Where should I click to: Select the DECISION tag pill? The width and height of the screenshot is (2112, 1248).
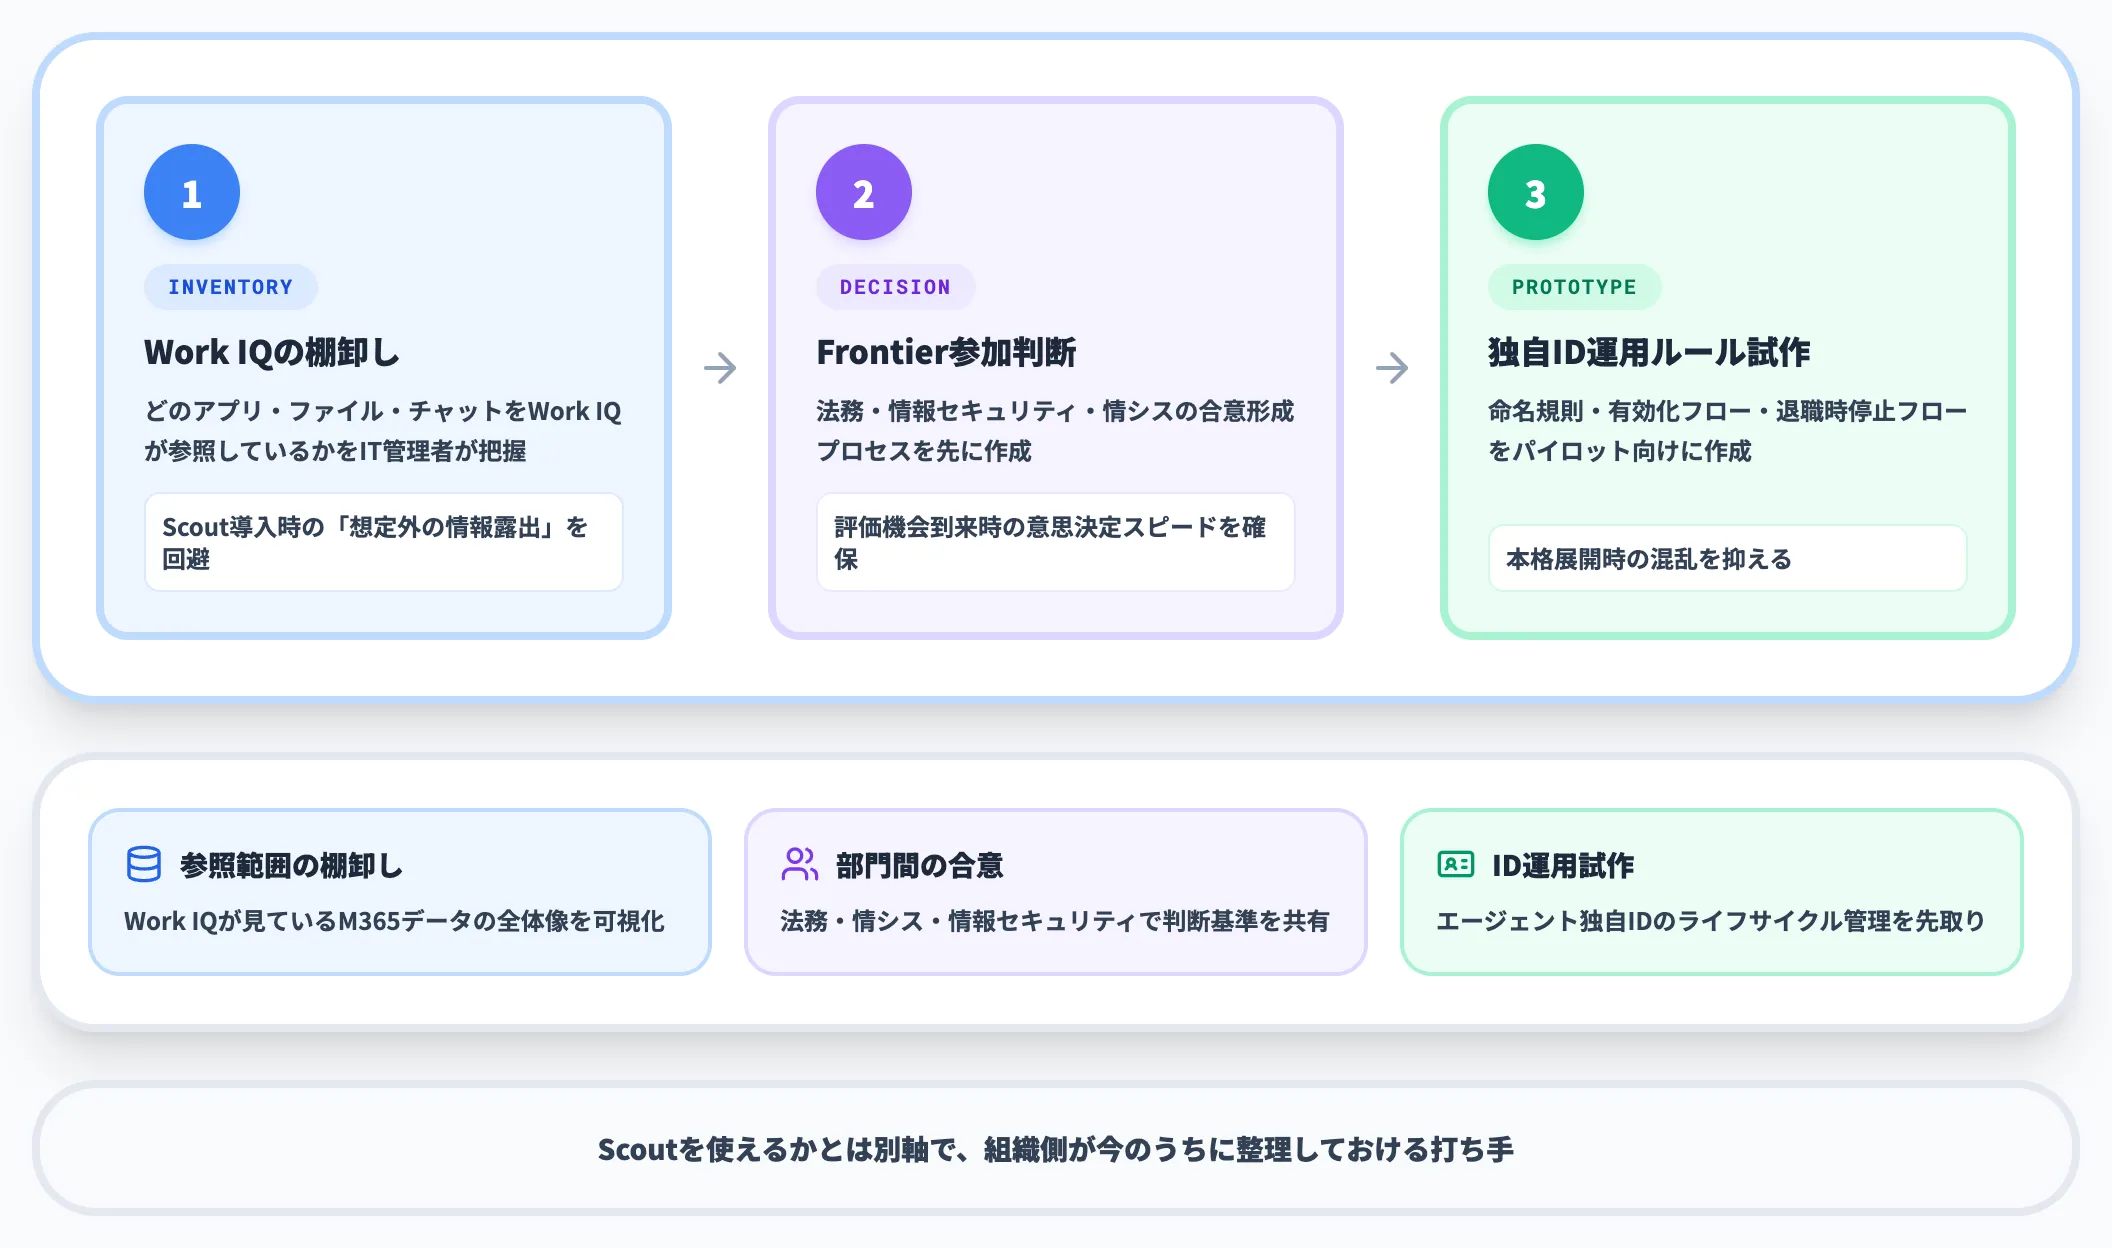[x=895, y=287]
